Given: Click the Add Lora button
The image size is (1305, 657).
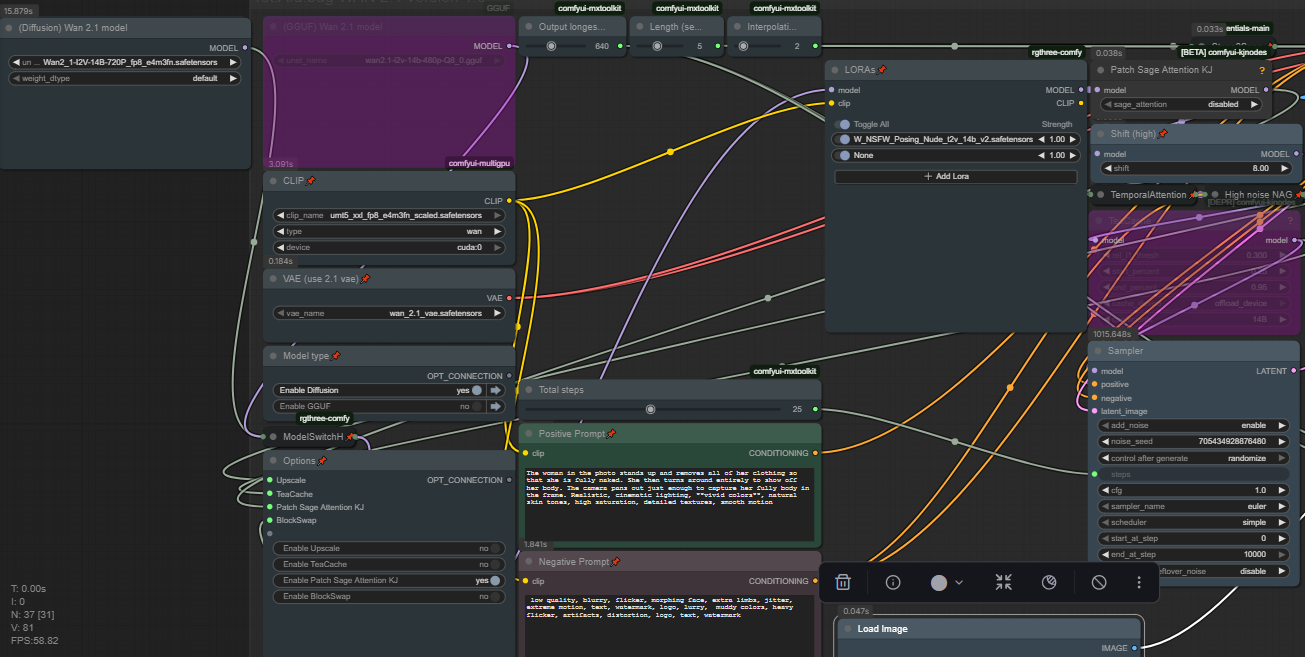Looking at the screenshot, I should 956,176.
